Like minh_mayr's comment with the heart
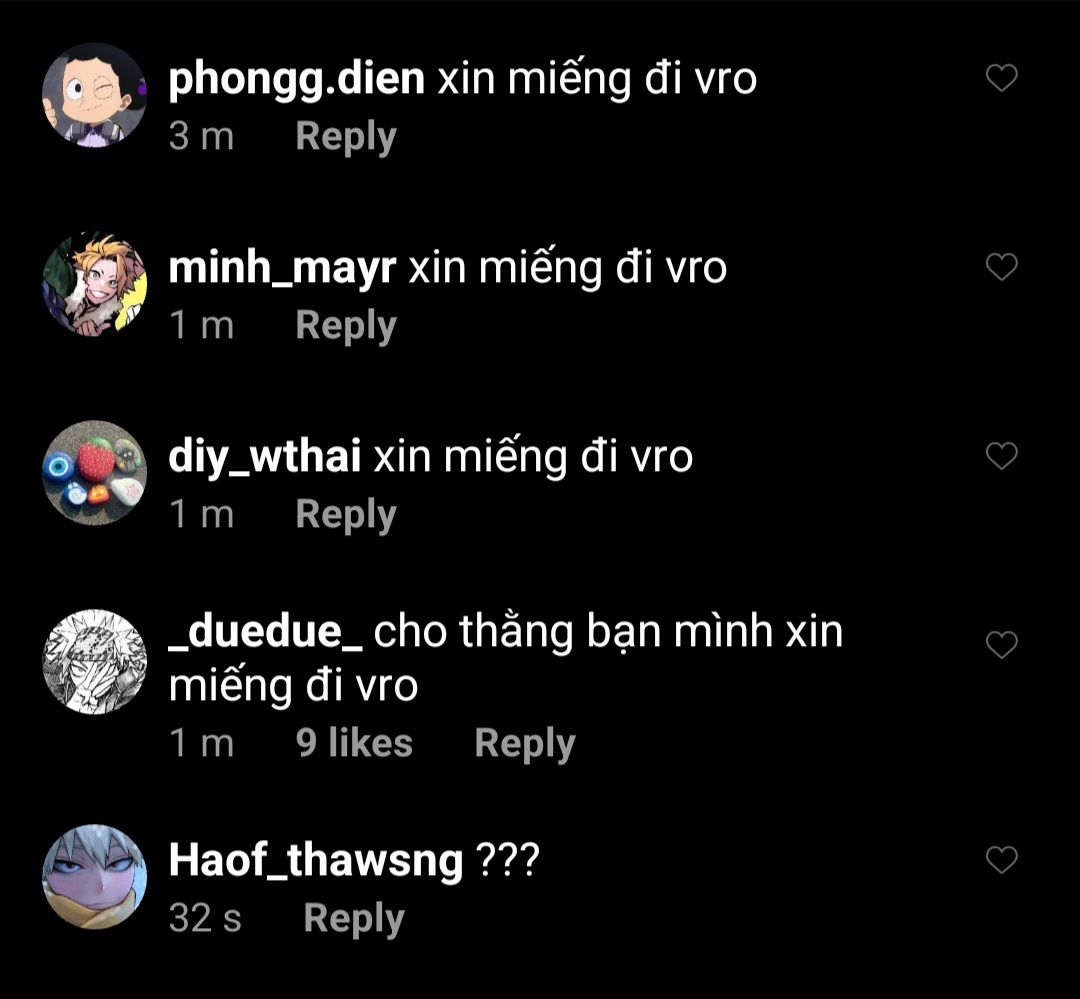Image resolution: width=1080 pixels, height=999 pixels. click(x=1001, y=267)
